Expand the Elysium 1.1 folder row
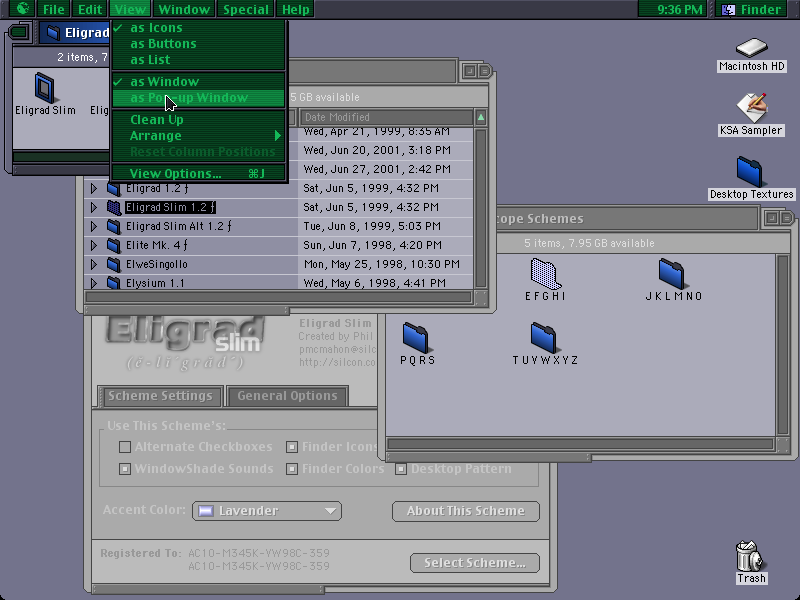Image resolution: width=800 pixels, height=600 pixels. pos(93,283)
